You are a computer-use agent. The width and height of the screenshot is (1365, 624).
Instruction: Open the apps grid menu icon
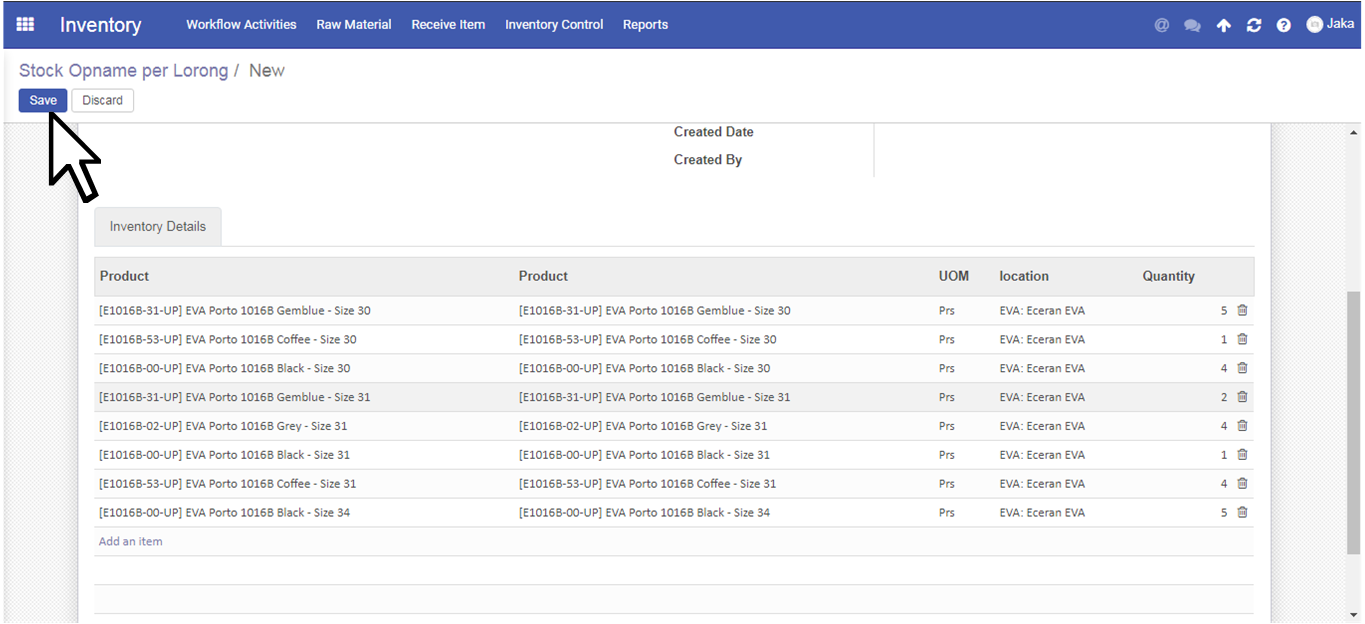25,25
